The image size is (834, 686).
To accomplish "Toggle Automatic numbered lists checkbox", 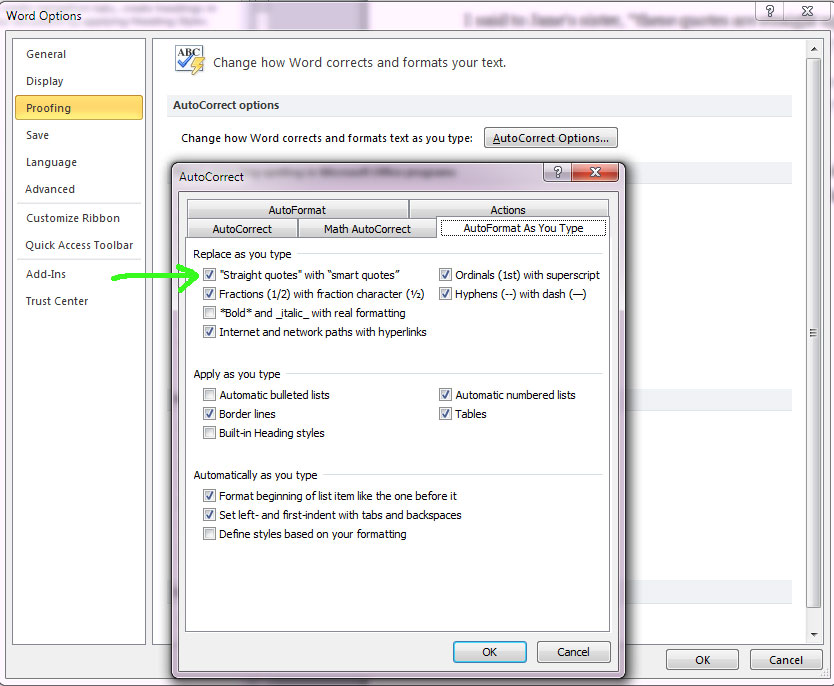I will pos(445,395).
